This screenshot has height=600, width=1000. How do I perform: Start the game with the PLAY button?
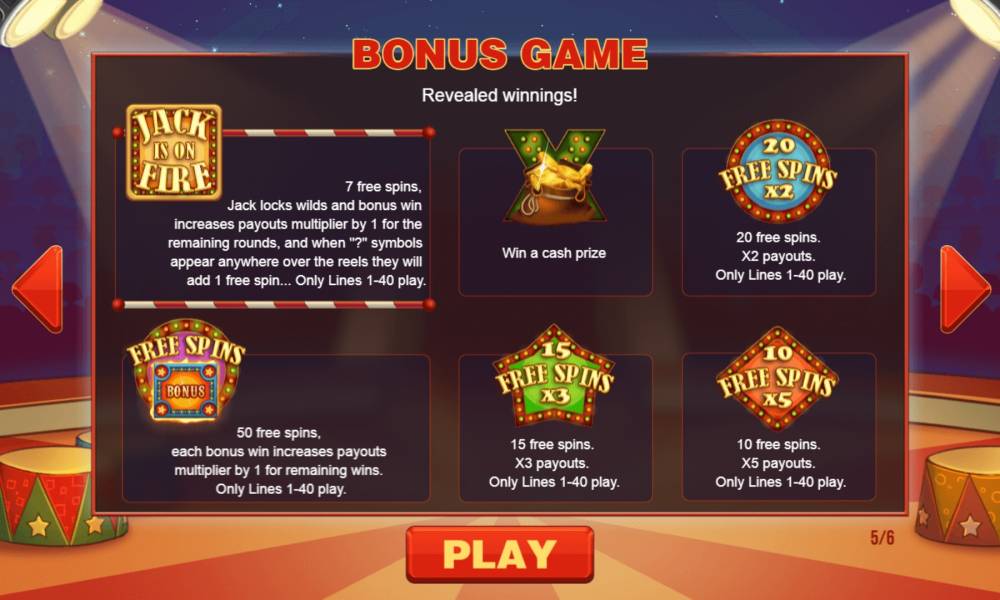click(x=500, y=554)
